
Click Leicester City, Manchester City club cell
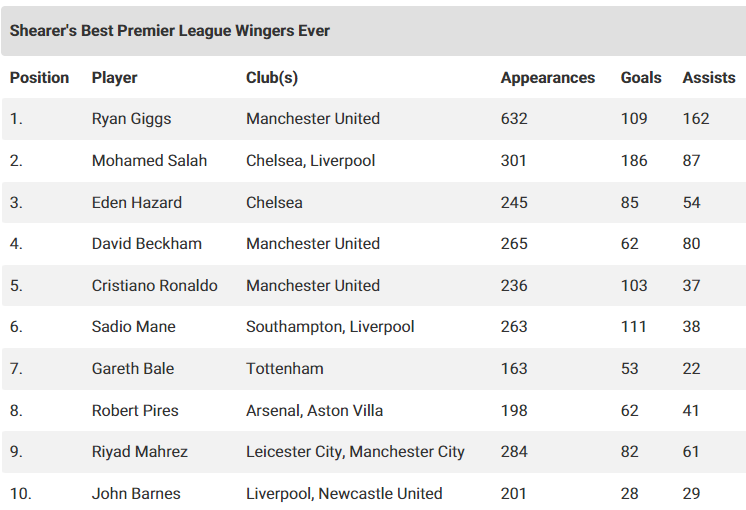(355, 451)
